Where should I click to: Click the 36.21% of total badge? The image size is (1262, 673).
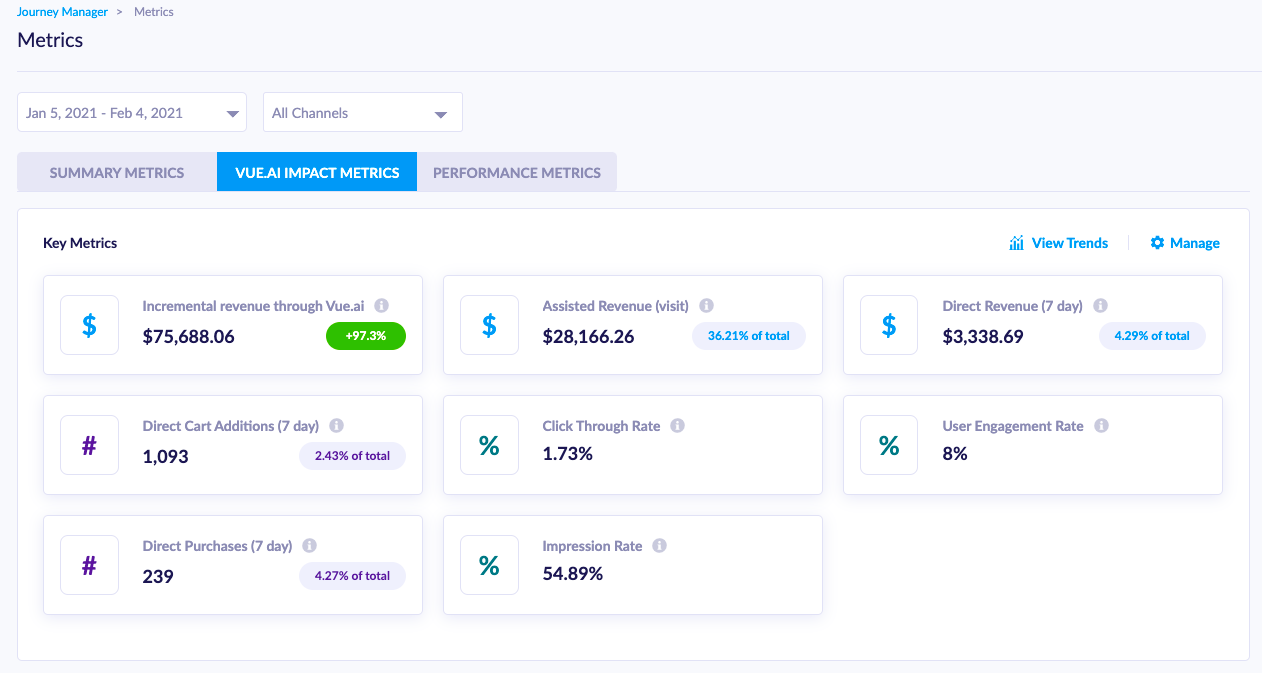[749, 336]
